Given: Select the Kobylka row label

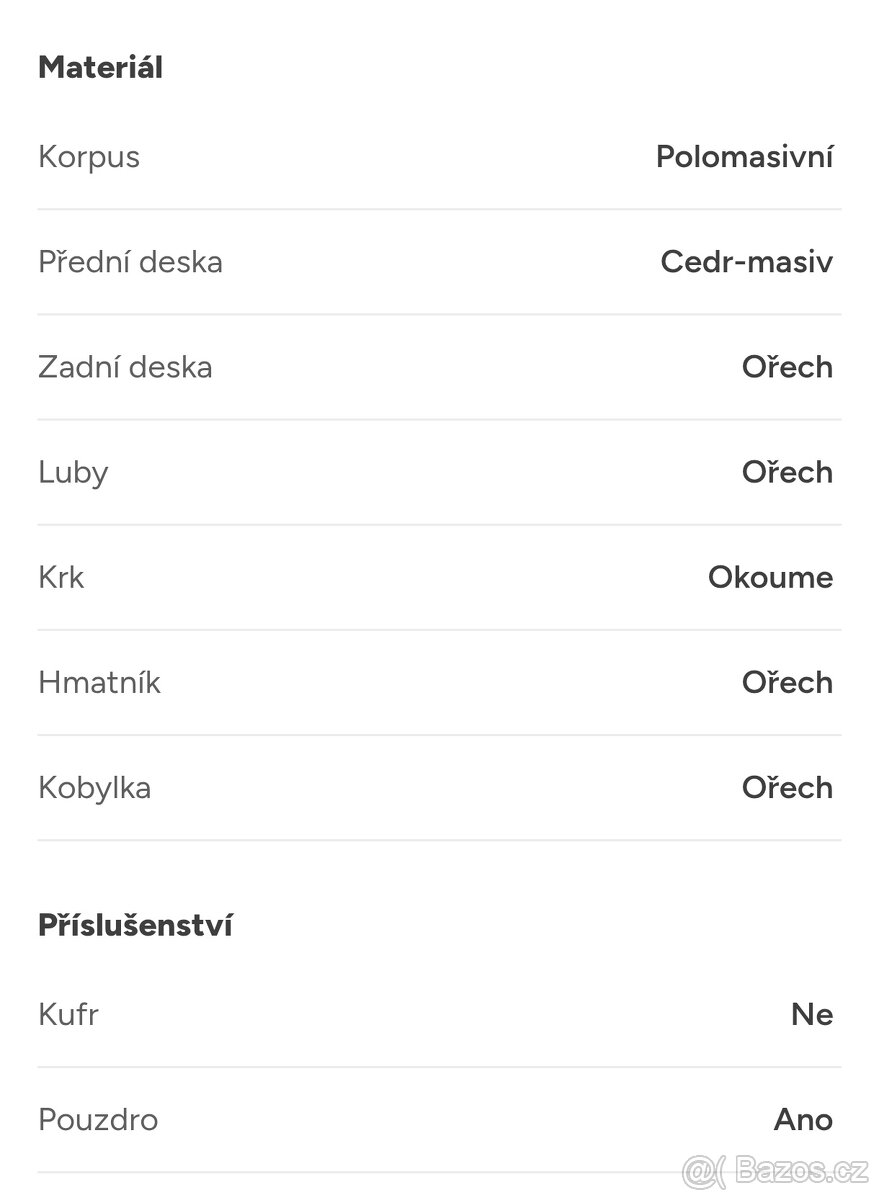Looking at the screenshot, I should click(95, 788).
